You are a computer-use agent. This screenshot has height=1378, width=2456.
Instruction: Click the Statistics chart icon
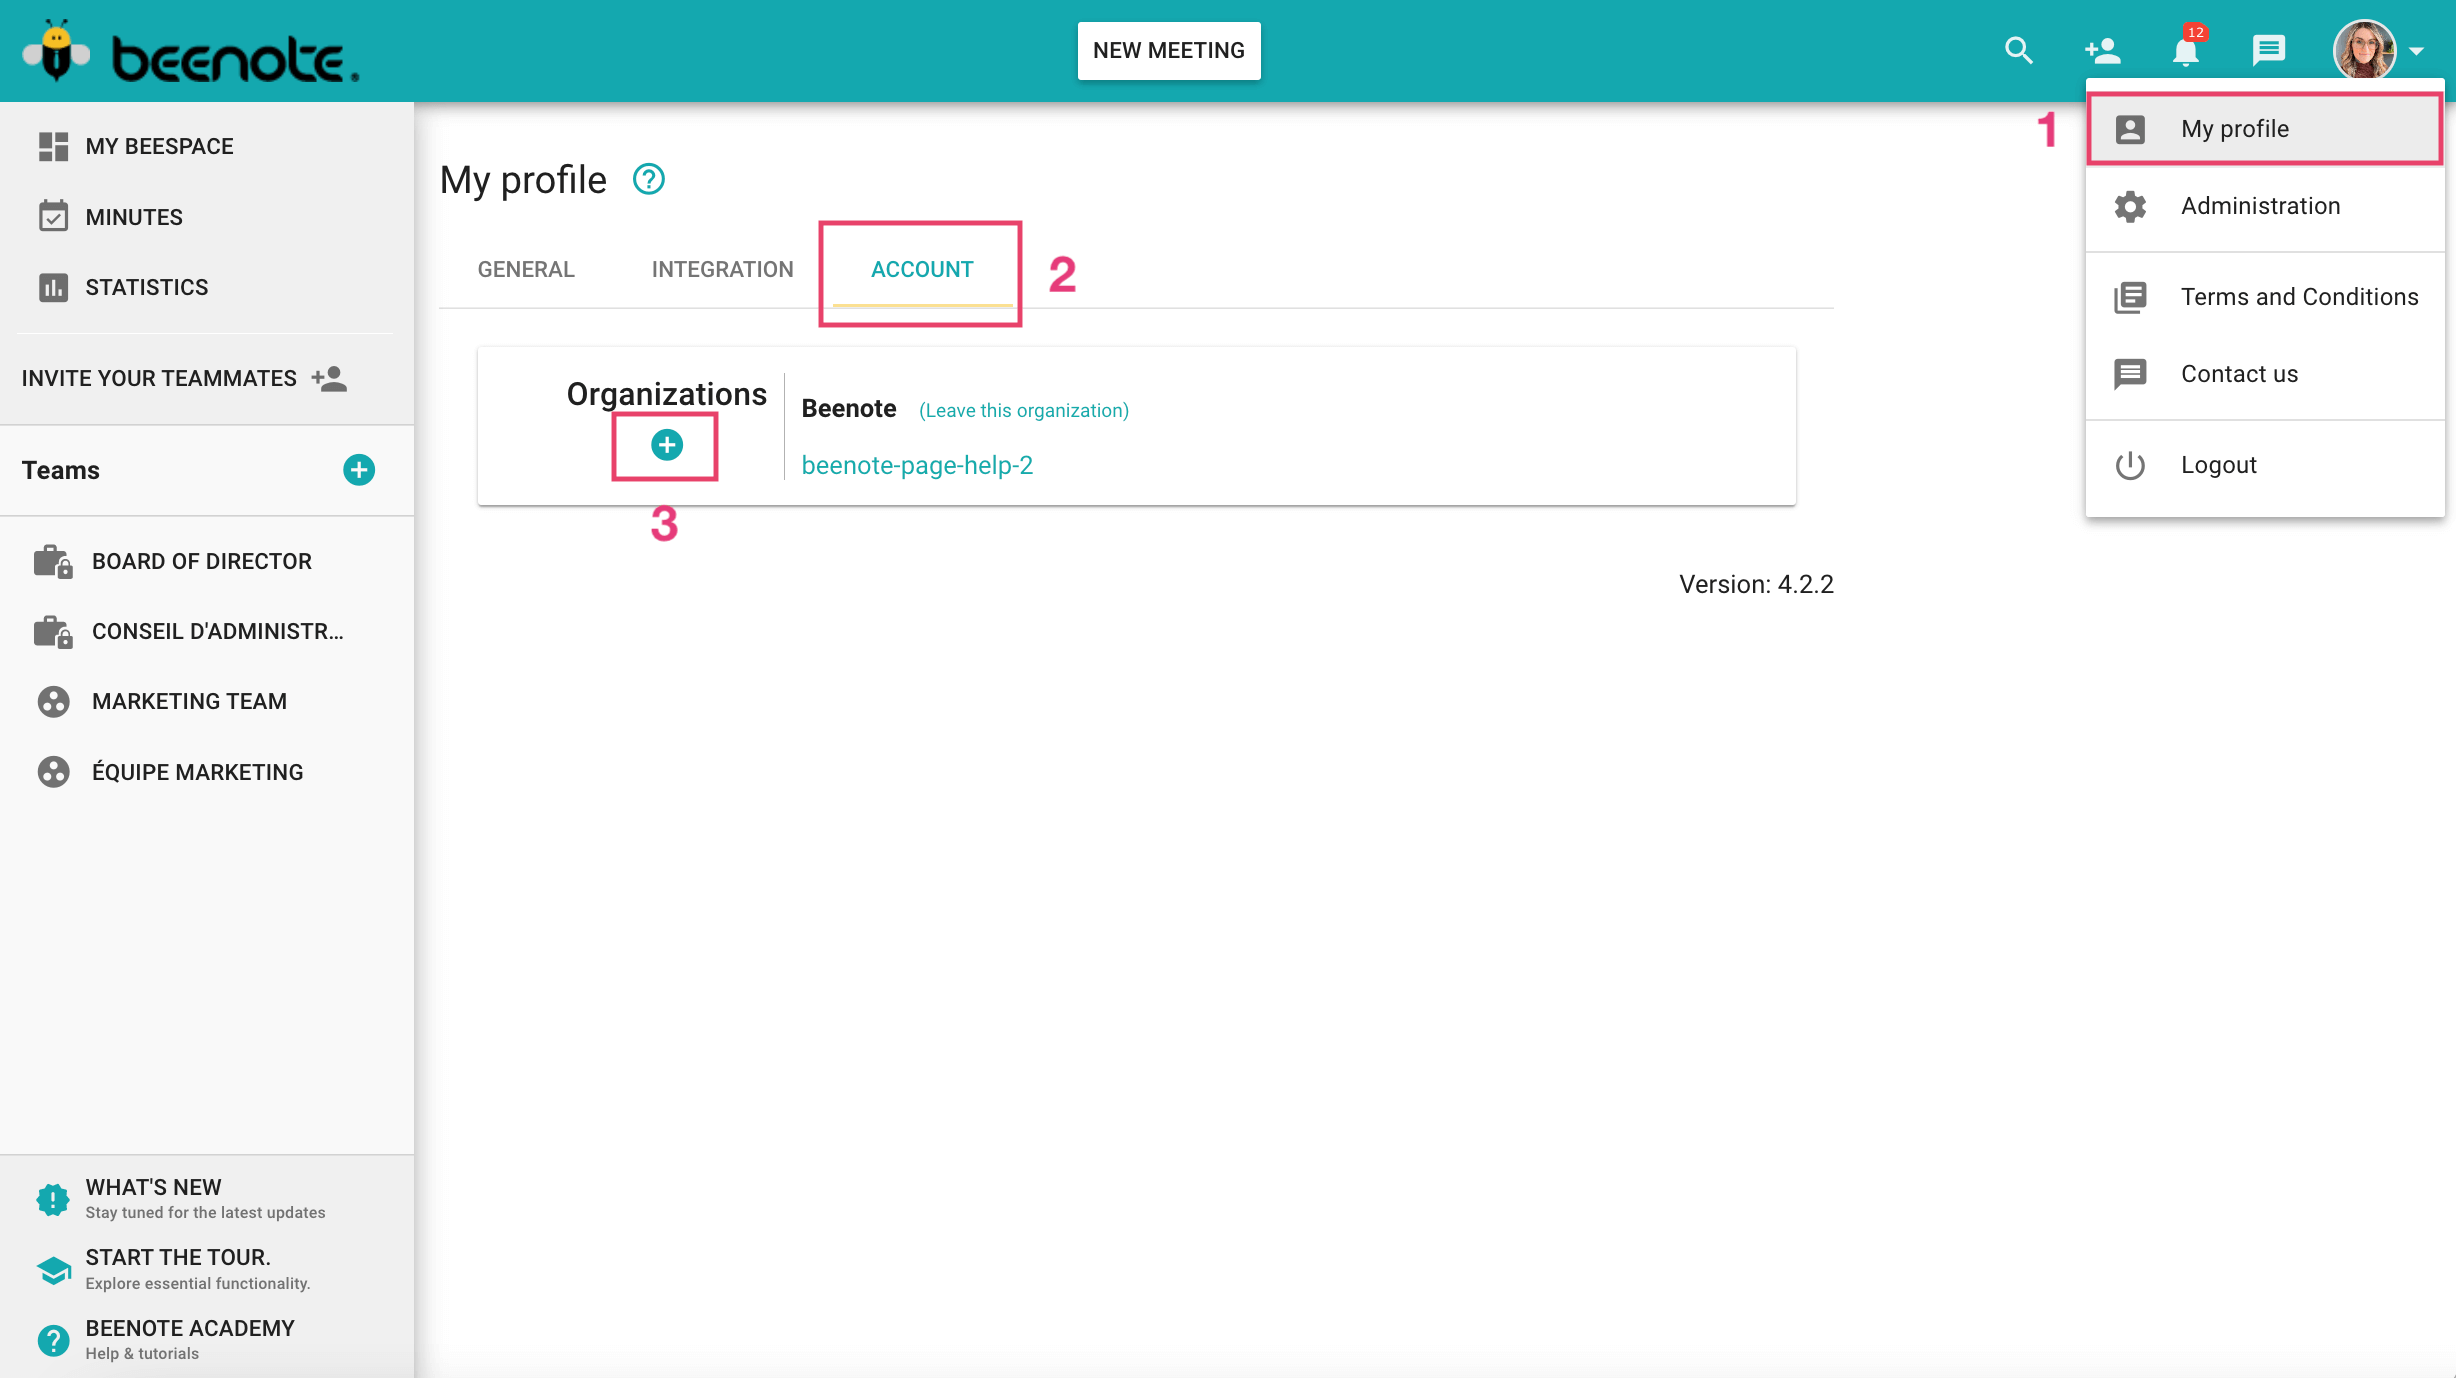coord(53,287)
